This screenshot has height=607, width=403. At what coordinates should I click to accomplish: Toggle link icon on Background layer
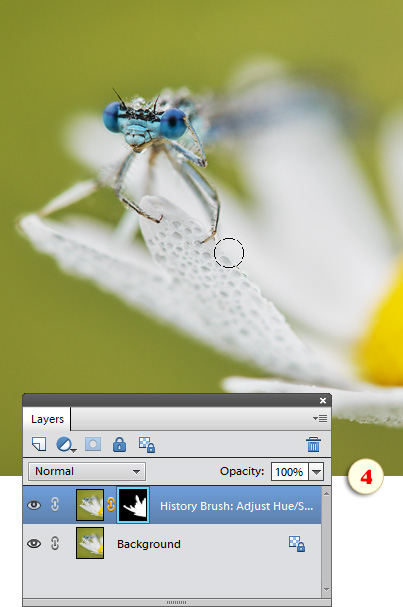(x=55, y=544)
